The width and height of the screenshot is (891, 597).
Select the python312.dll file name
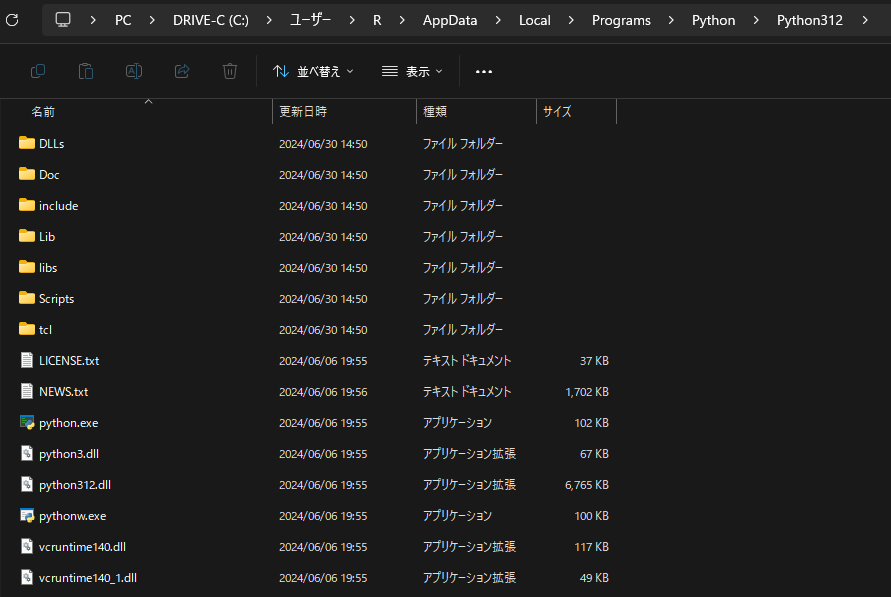coord(75,485)
